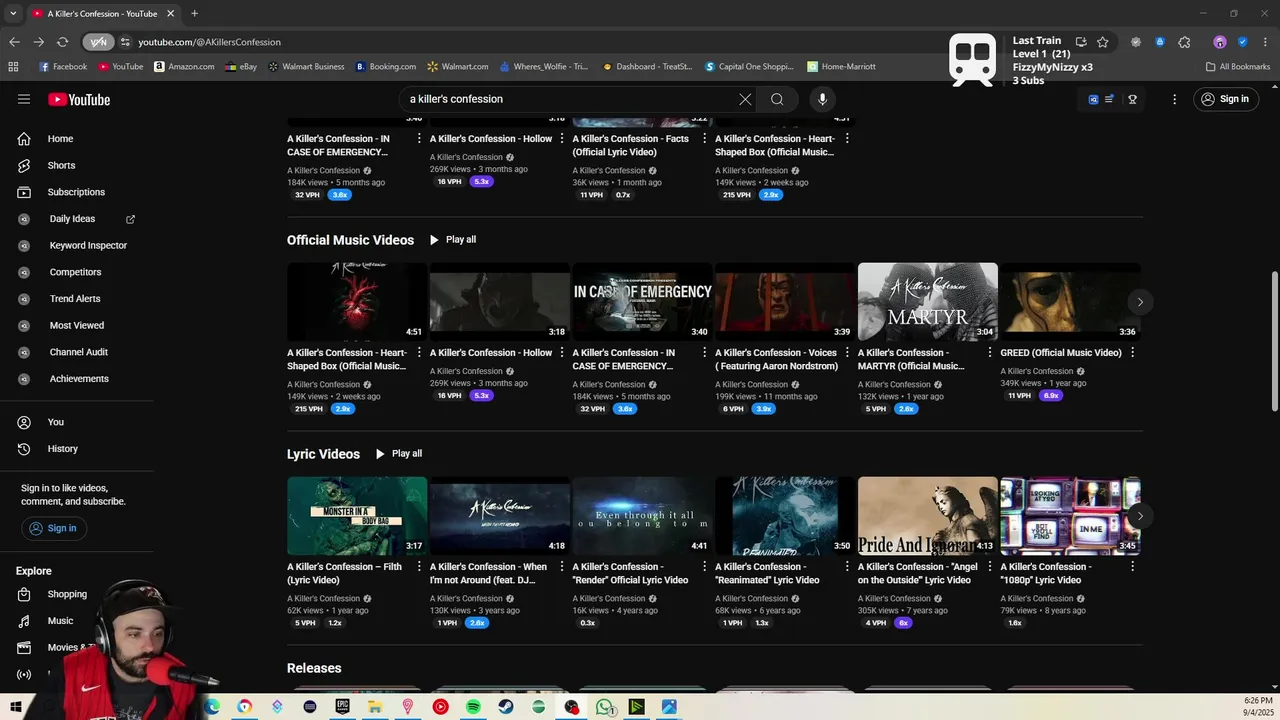Open WhatsApp from the taskbar
The width and height of the screenshot is (1280, 720).
[604, 707]
